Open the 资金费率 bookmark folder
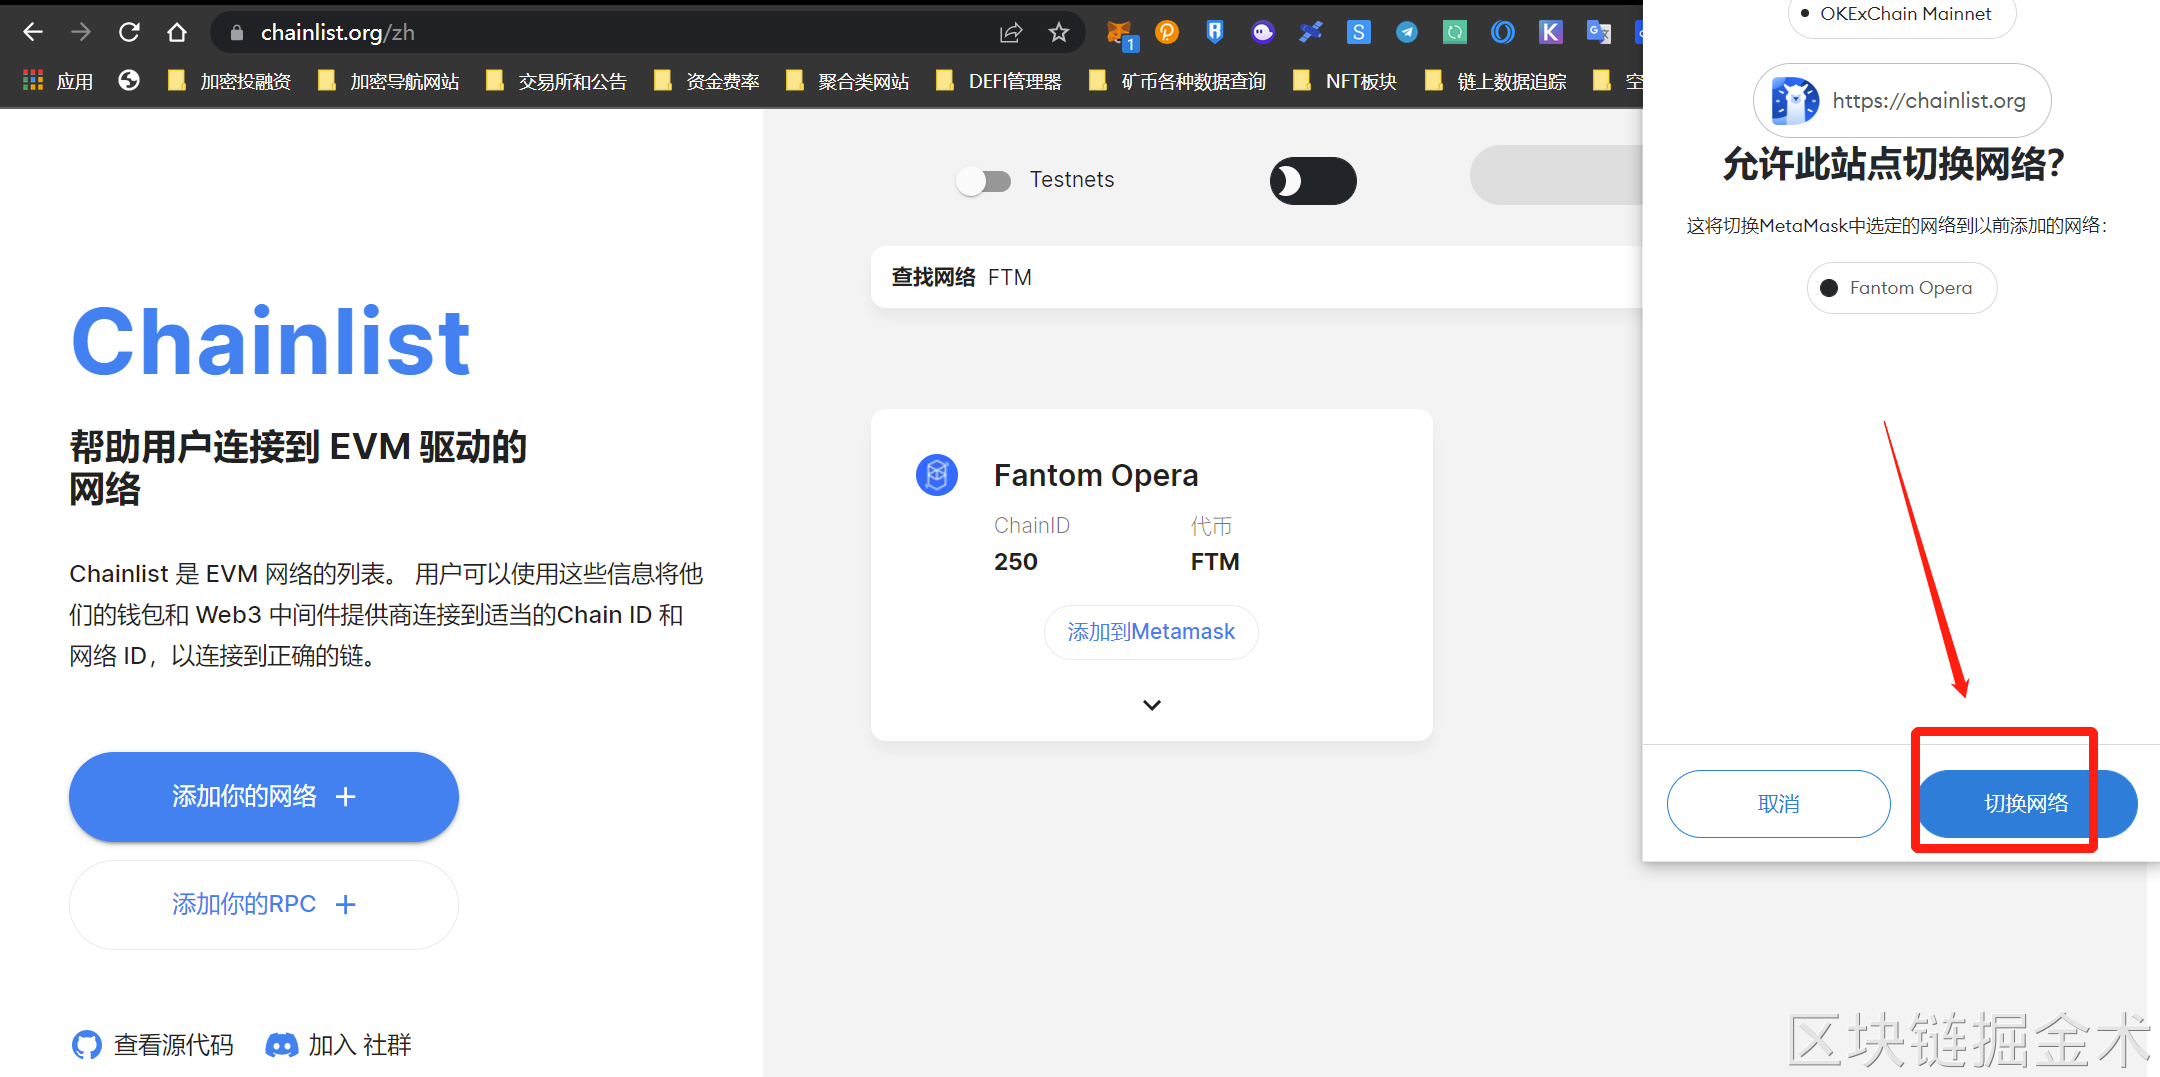Image resolution: width=2160 pixels, height=1077 pixels. [707, 81]
